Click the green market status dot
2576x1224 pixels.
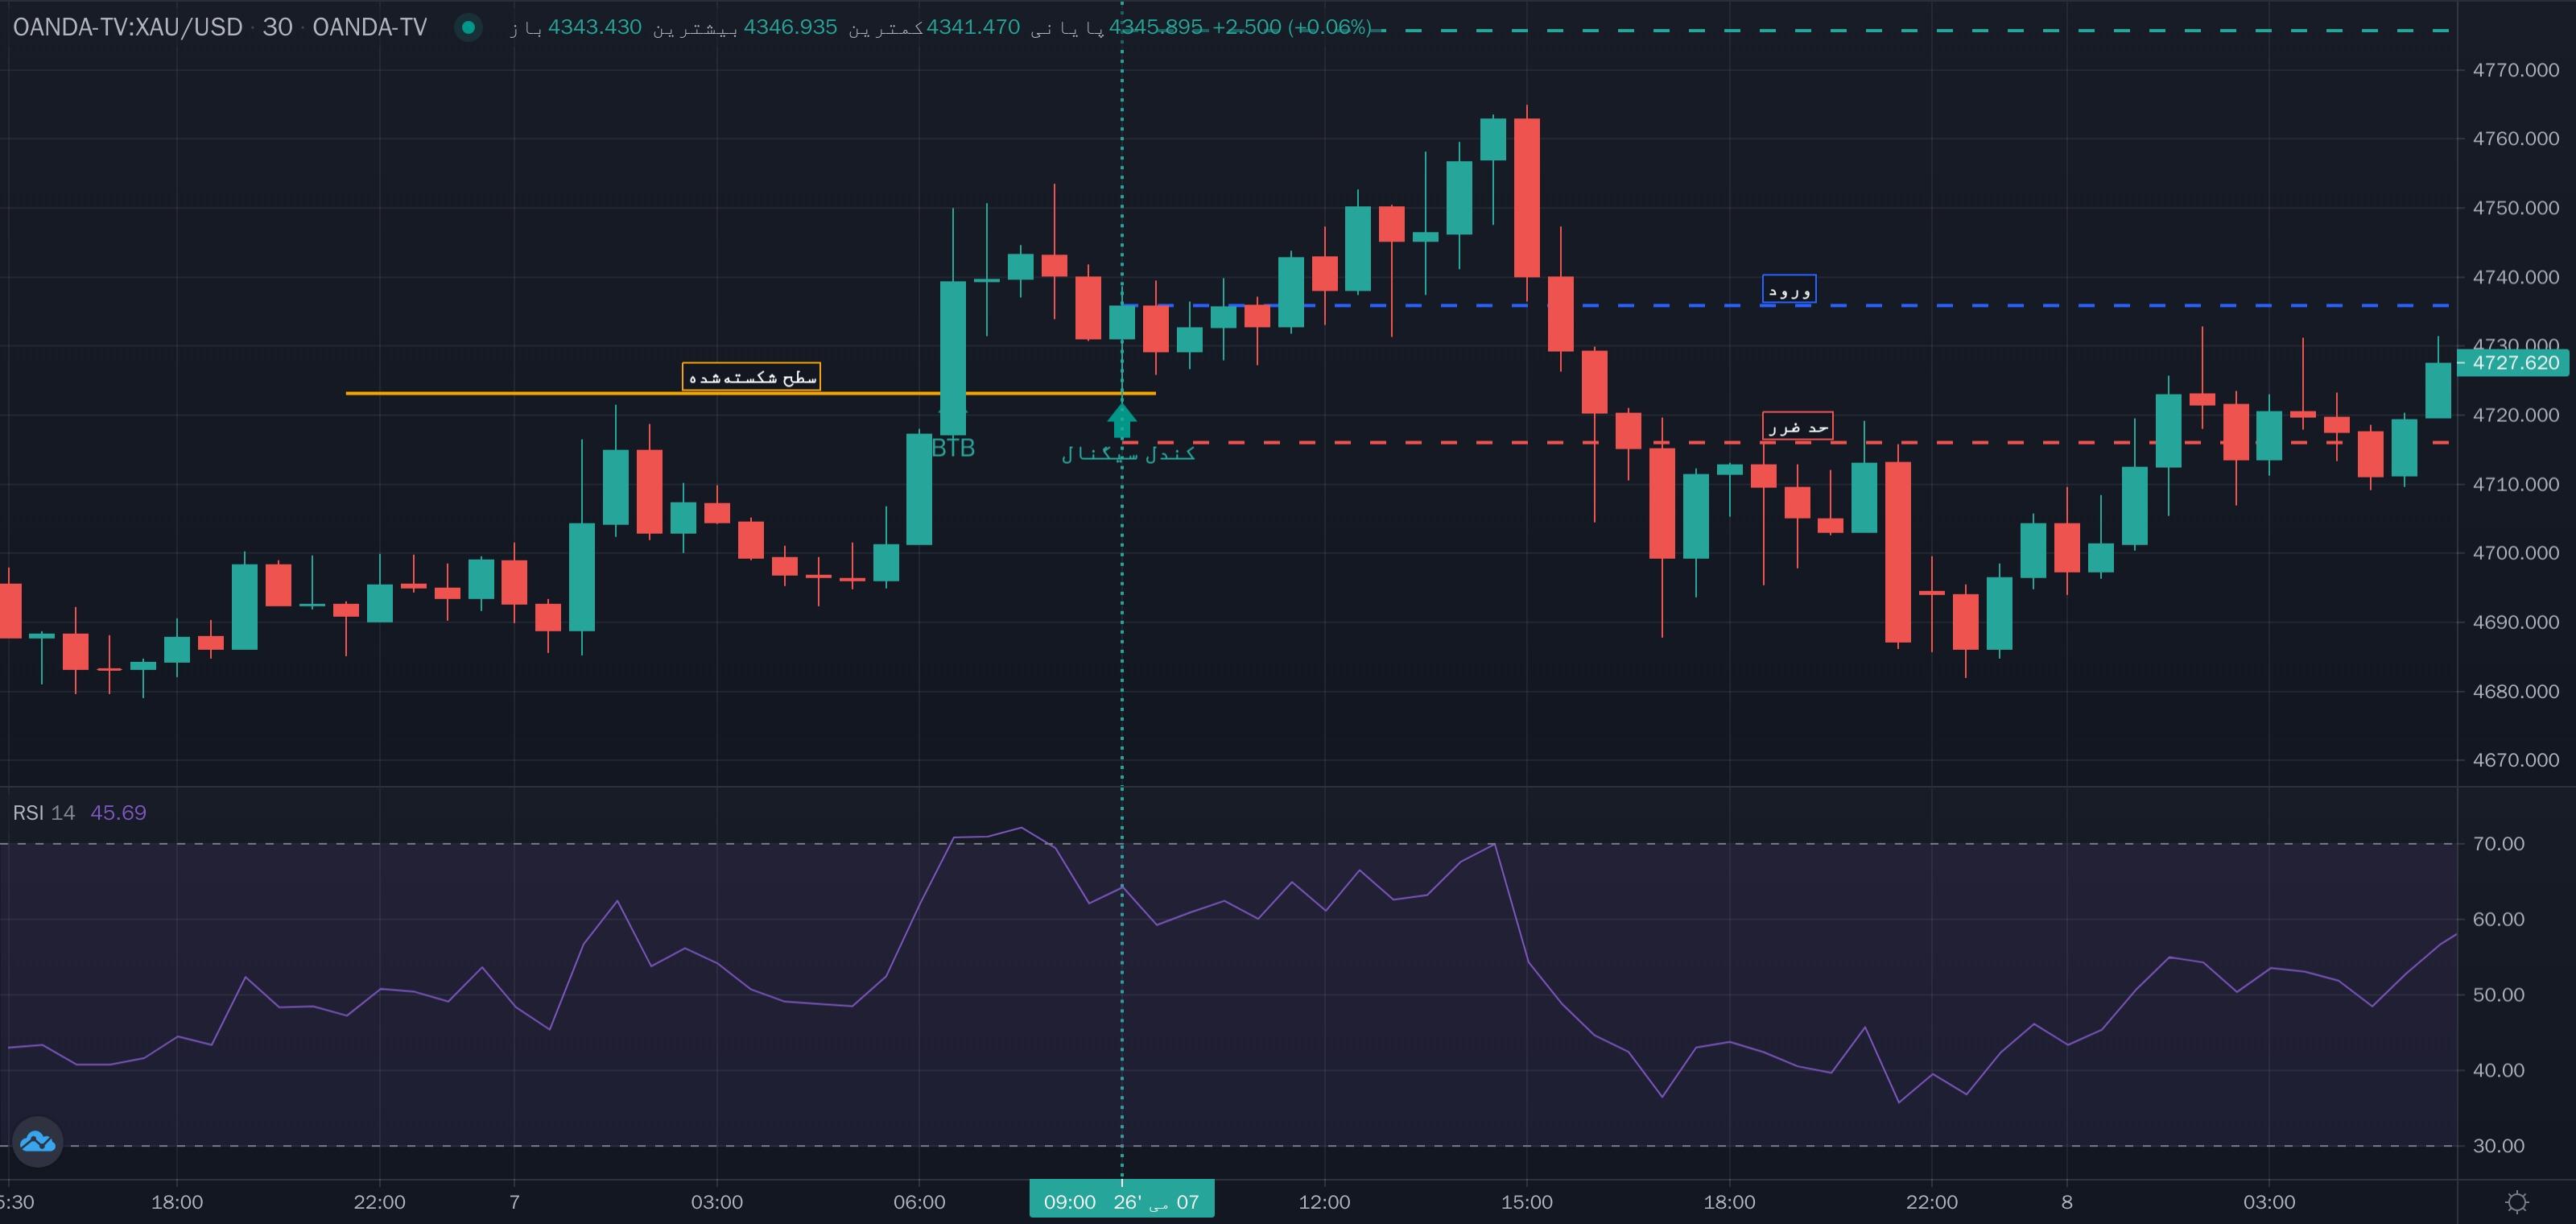tap(468, 27)
